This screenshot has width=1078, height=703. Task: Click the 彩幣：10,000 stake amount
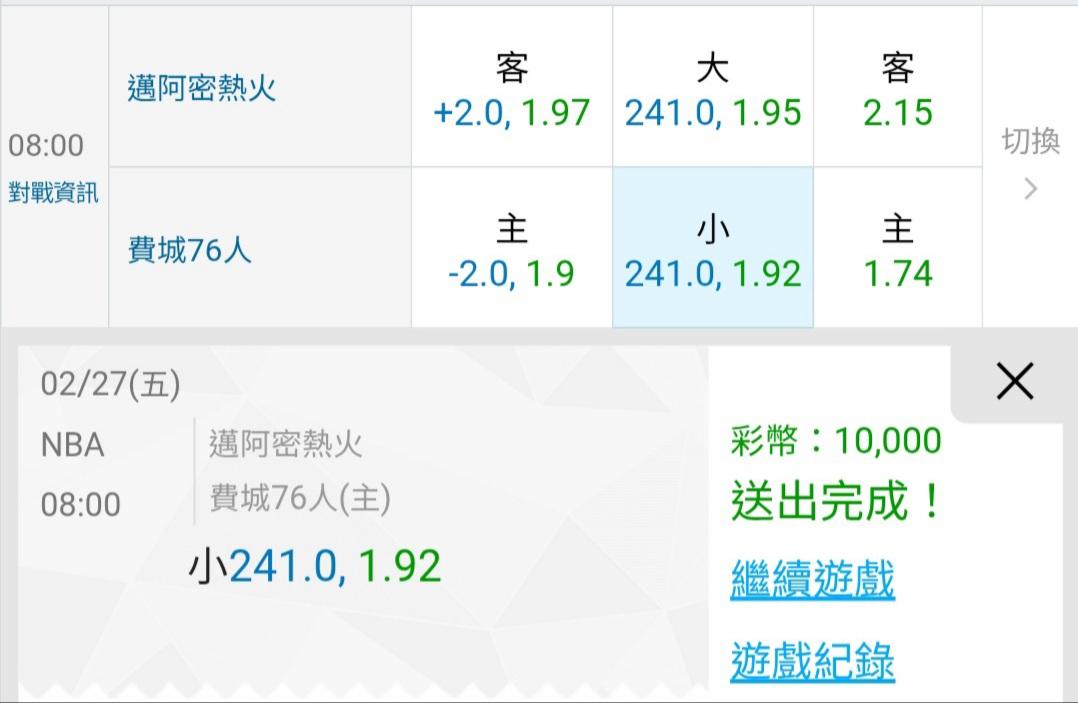[836, 440]
